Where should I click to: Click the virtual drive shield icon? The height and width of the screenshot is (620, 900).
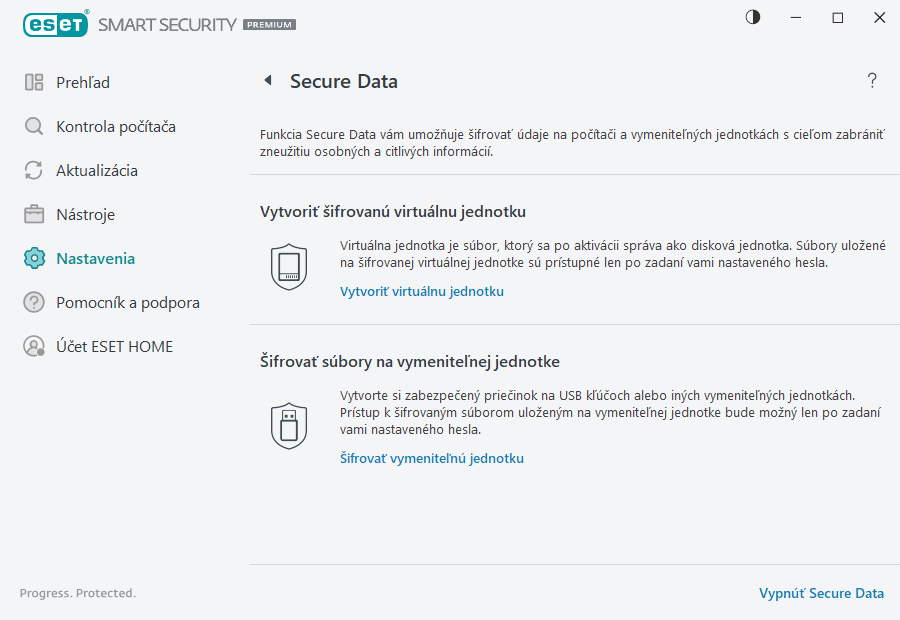(x=289, y=266)
